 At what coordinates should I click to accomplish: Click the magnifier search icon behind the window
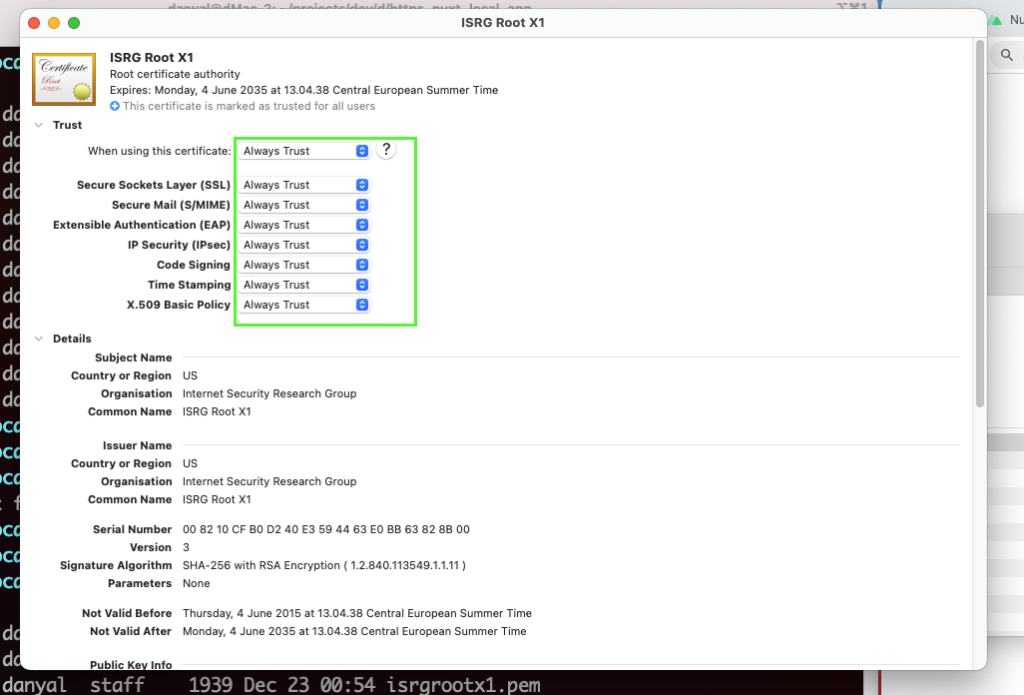[1006, 56]
